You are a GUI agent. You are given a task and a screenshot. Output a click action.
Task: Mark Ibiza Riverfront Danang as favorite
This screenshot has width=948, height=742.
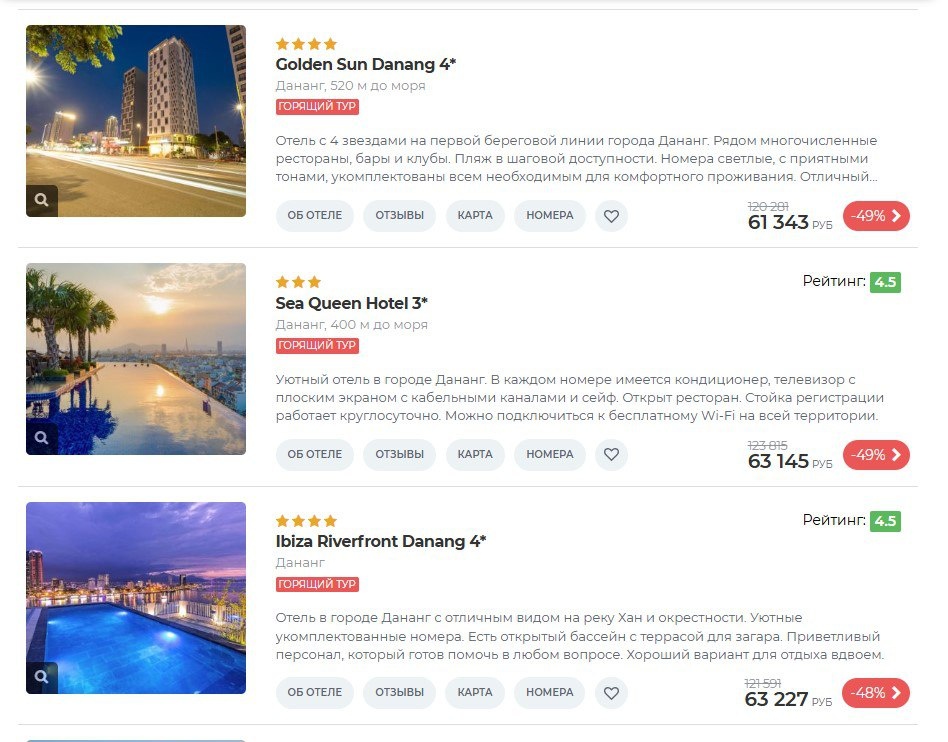[611, 693]
